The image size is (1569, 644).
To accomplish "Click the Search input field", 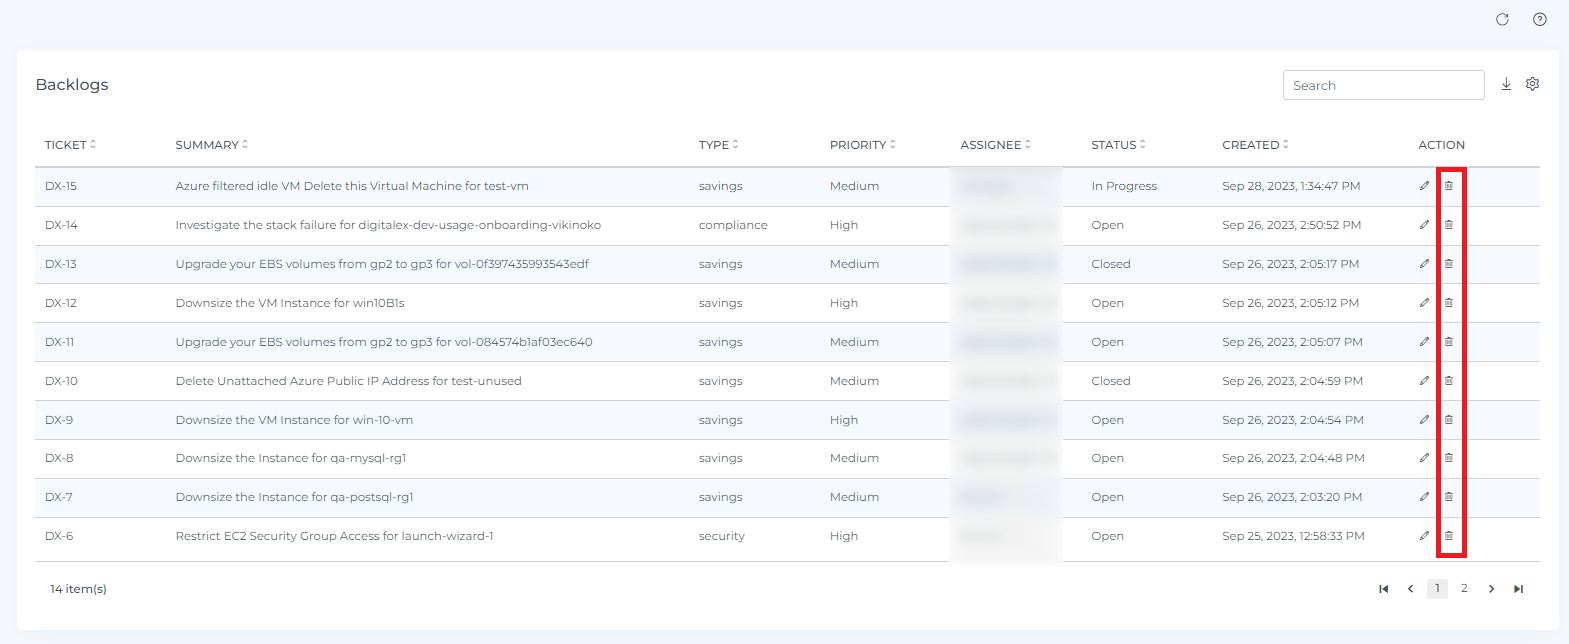I will pyautogui.click(x=1383, y=86).
